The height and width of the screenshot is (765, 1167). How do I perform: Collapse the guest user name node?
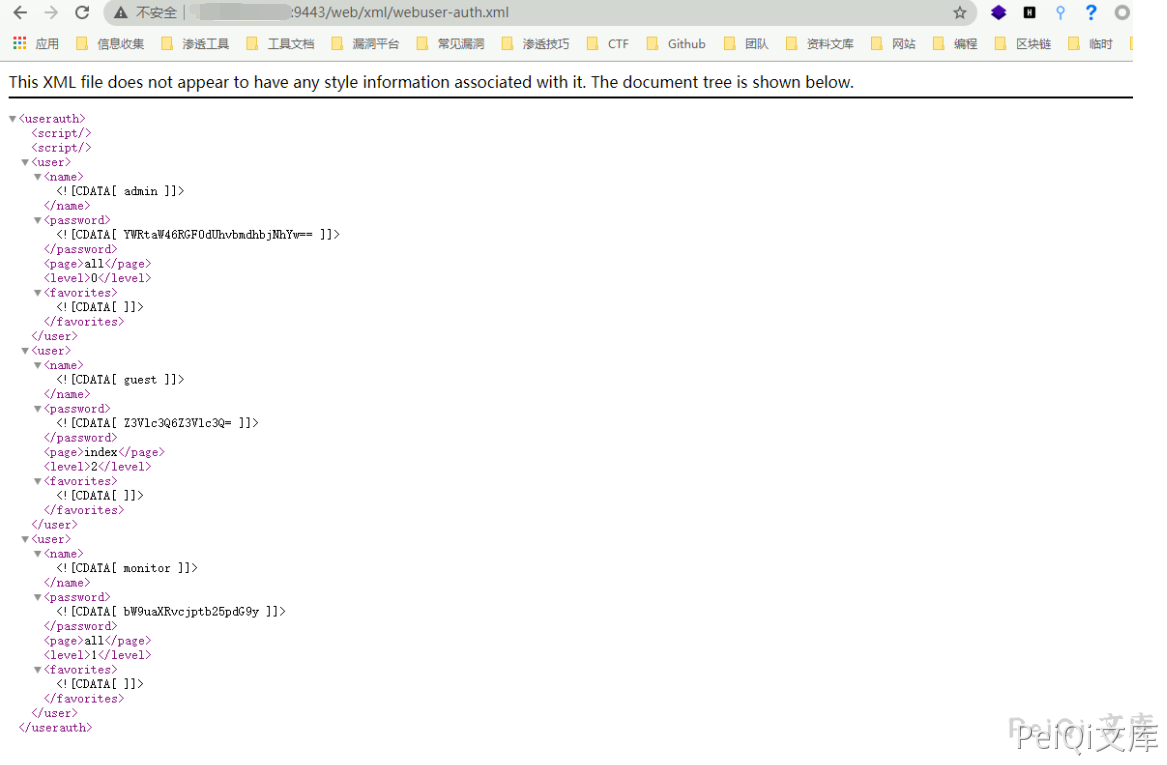38,365
